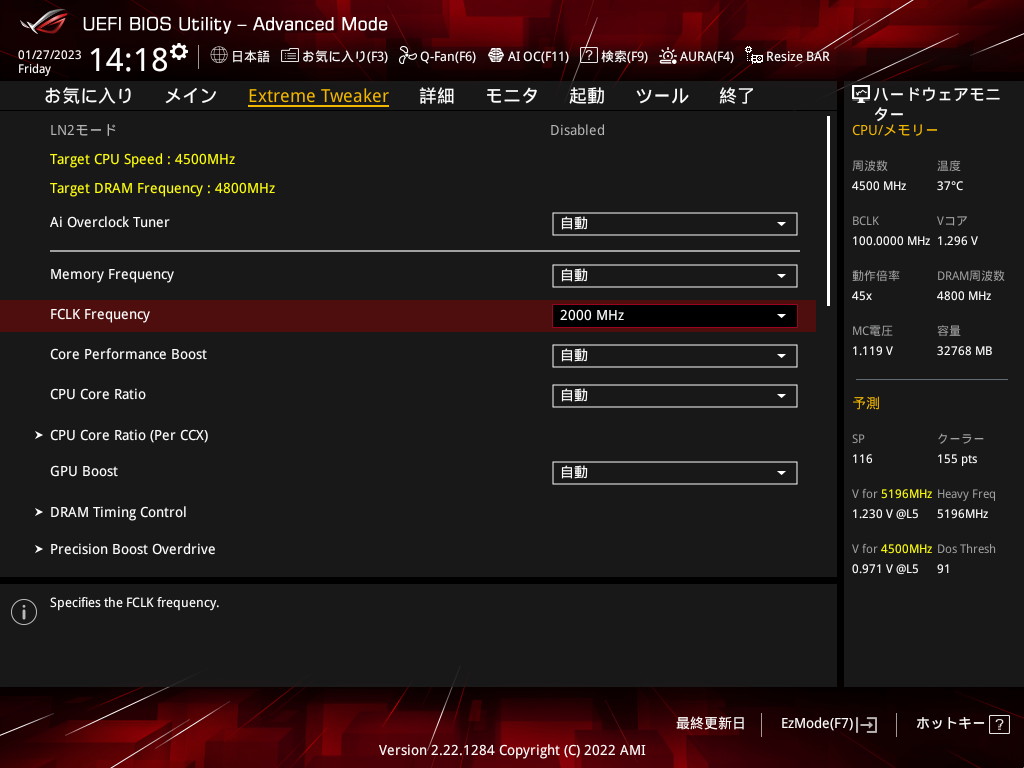Open Memory Frequency dropdown
This screenshot has height=768, width=1024.
coord(675,276)
